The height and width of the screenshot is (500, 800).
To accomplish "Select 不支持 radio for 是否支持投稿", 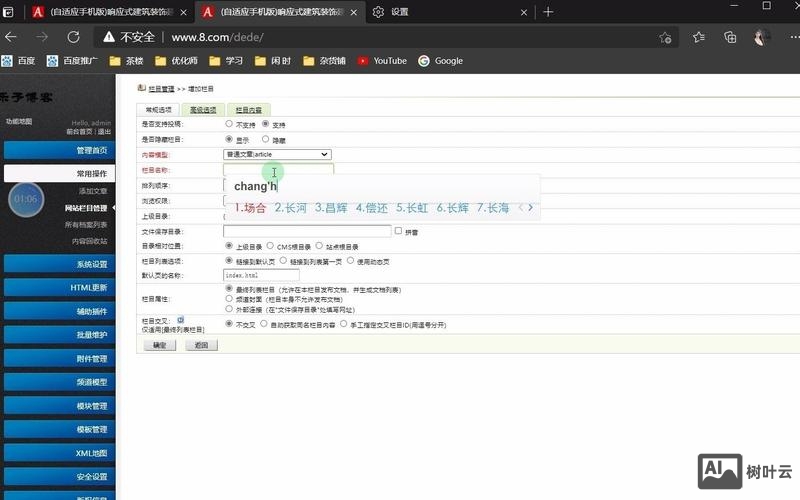I will tap(229, 123).
